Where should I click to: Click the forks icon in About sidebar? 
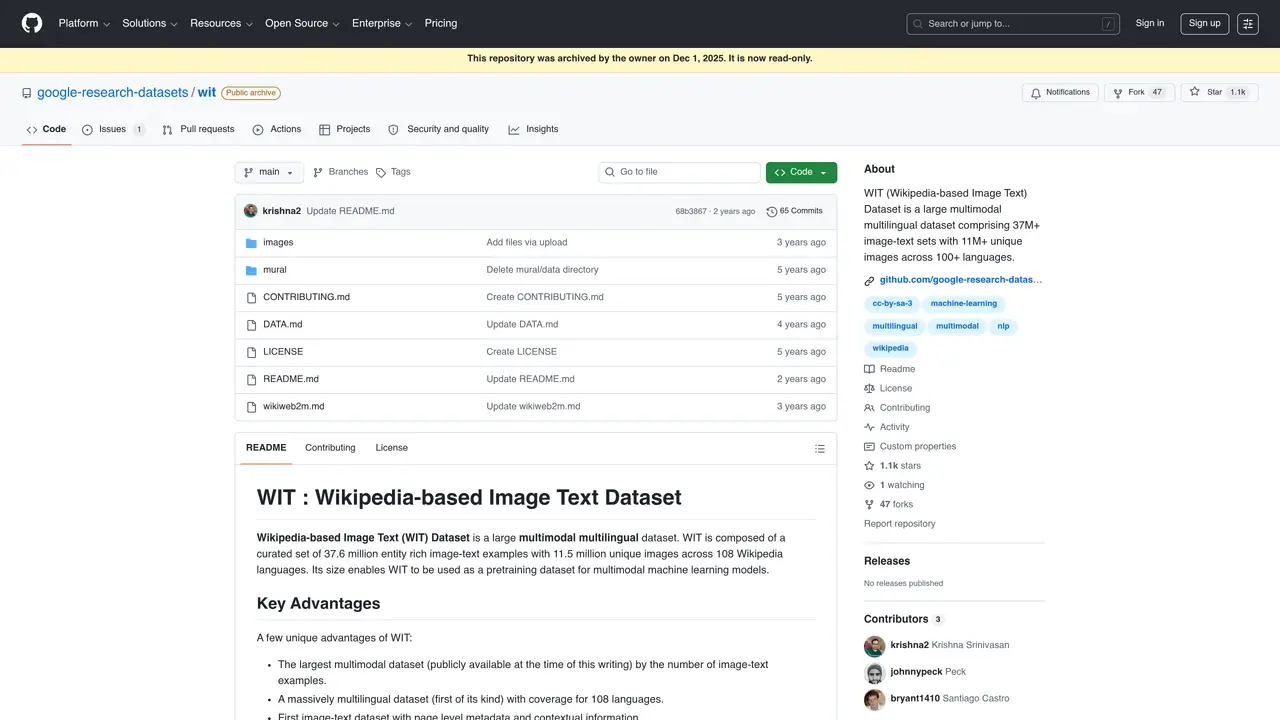pyautogui.click(x=869, y=505)
